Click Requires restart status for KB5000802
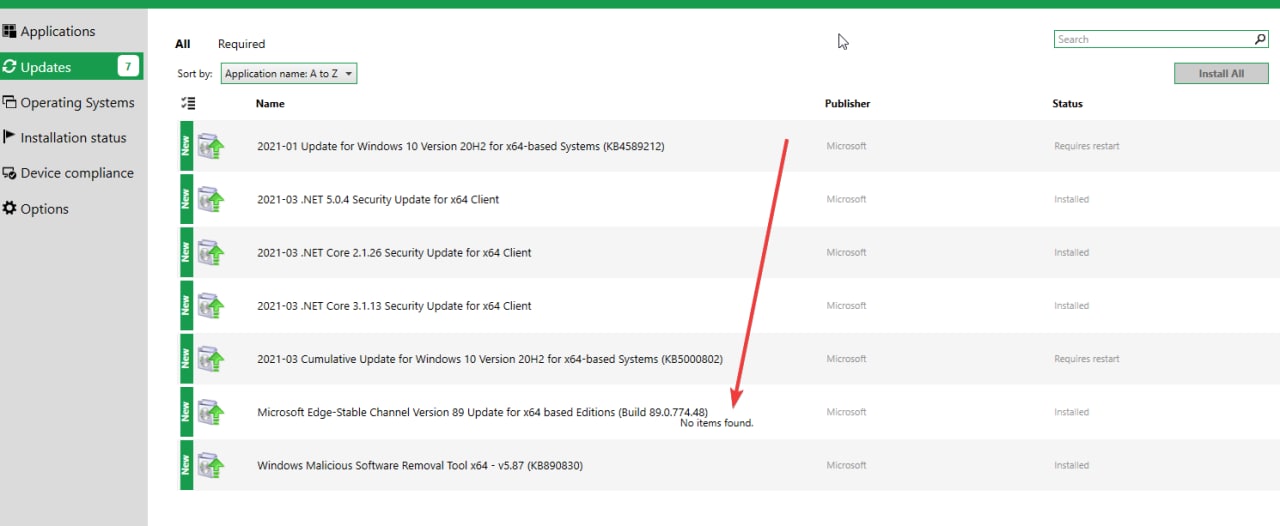This screenshot has width=1280, height=526. tap(1087, 358)
